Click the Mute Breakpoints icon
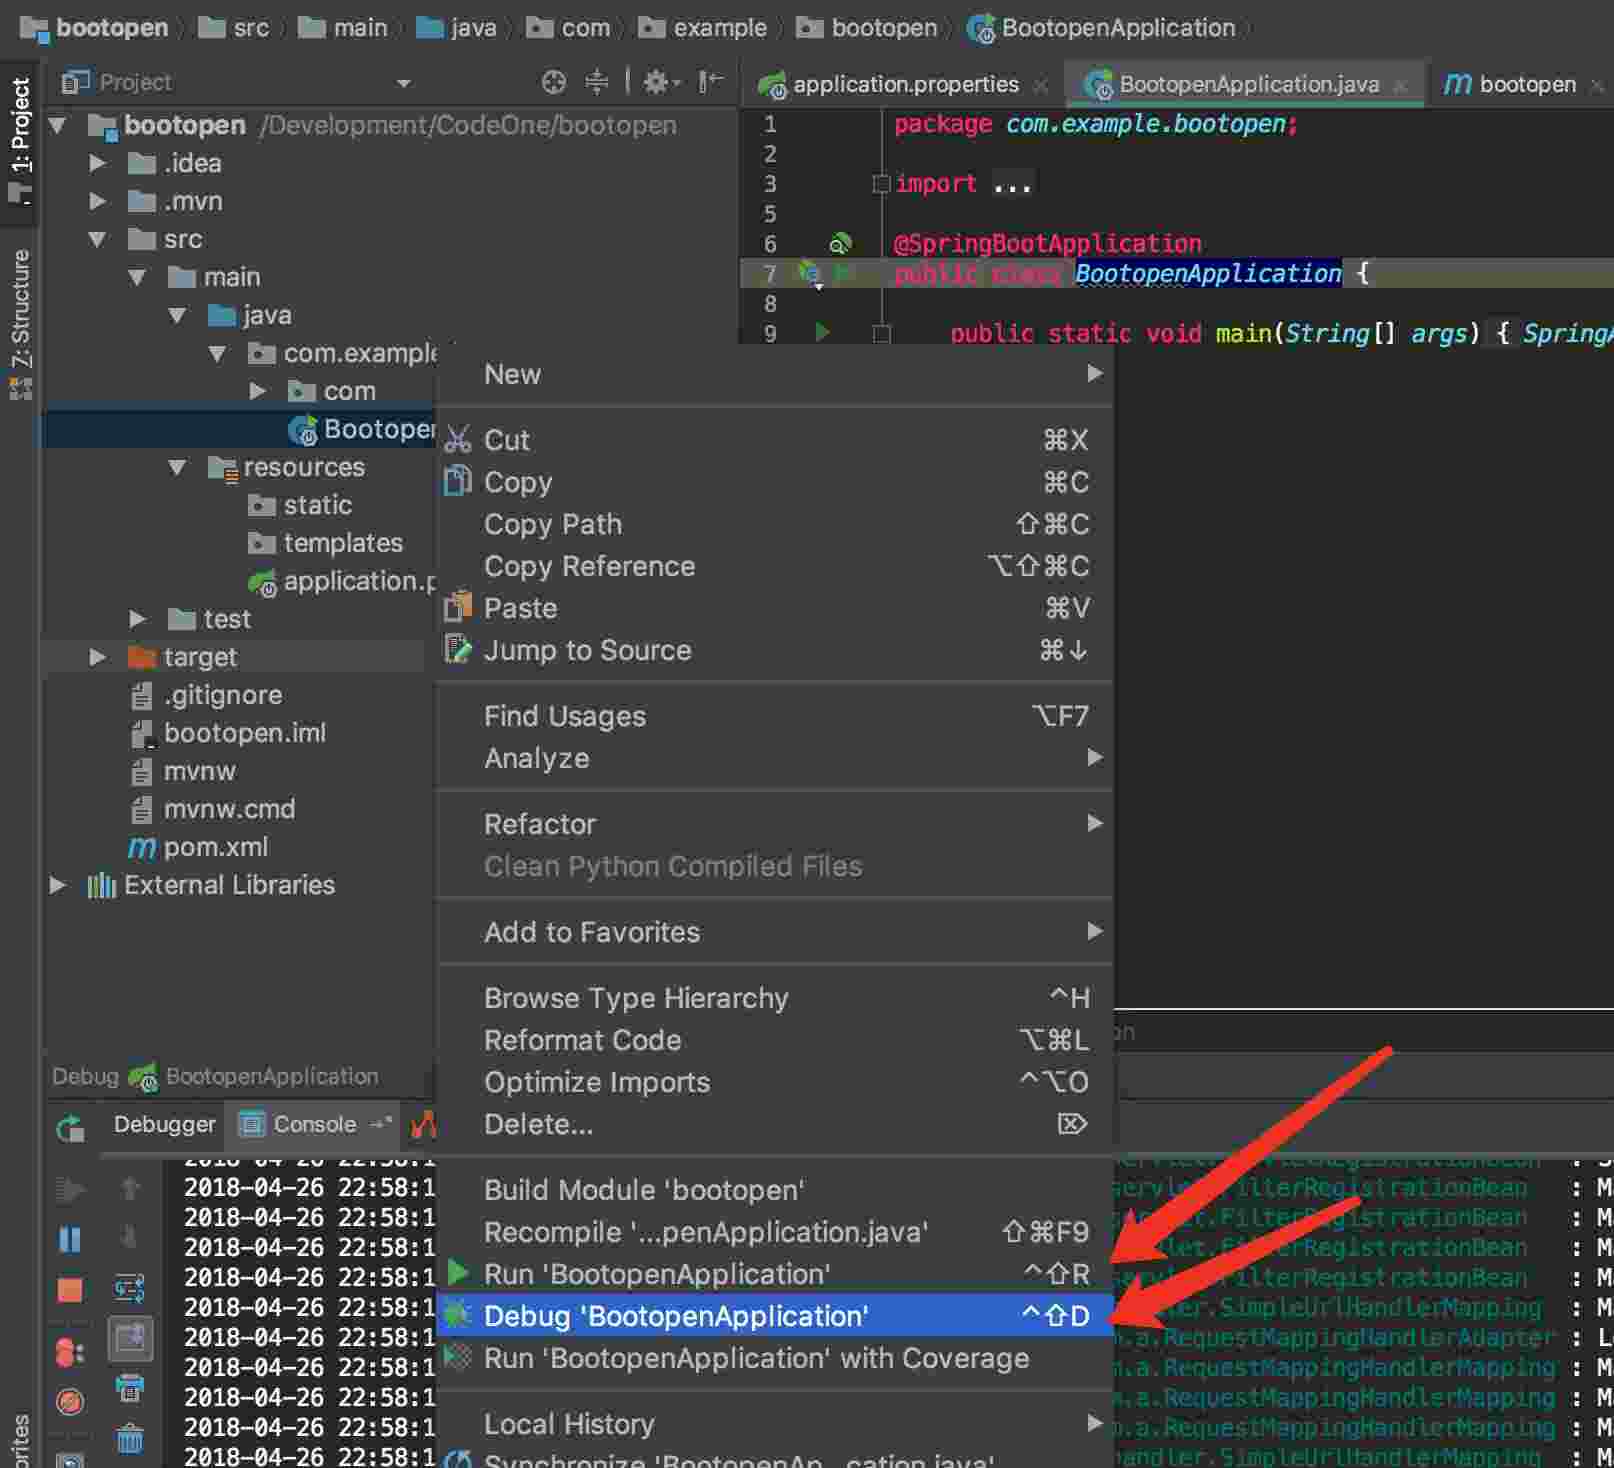The width and height of the screenshot is (1614, 1468). click(x=70, y=1403)
